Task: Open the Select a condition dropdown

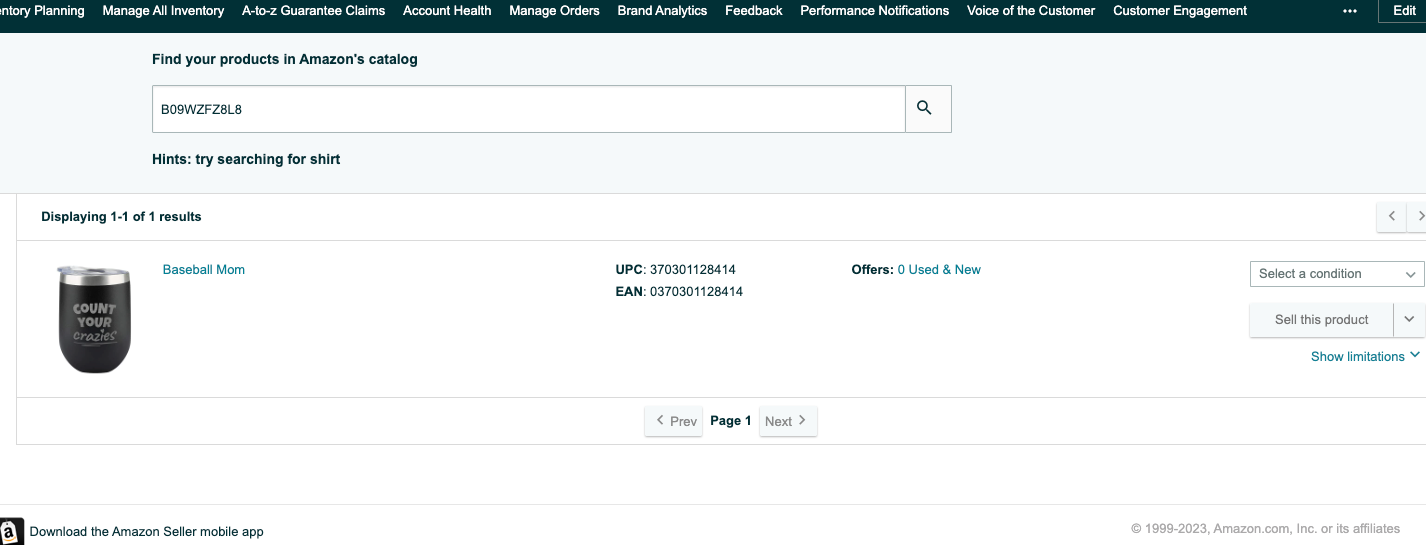Action: pyautogui.click(x=1337, y=274)
